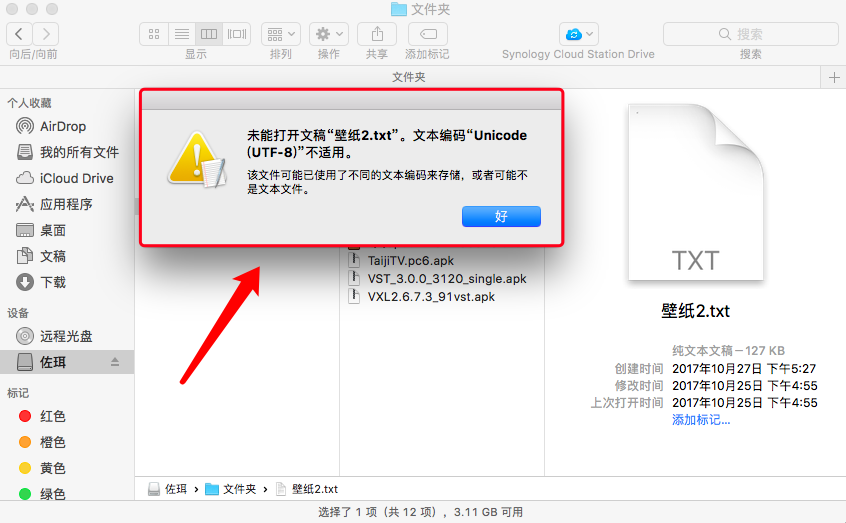Select the 佐珥 device in the sidebar
This screenshot has width=846, height=523.
pos(67,362)
